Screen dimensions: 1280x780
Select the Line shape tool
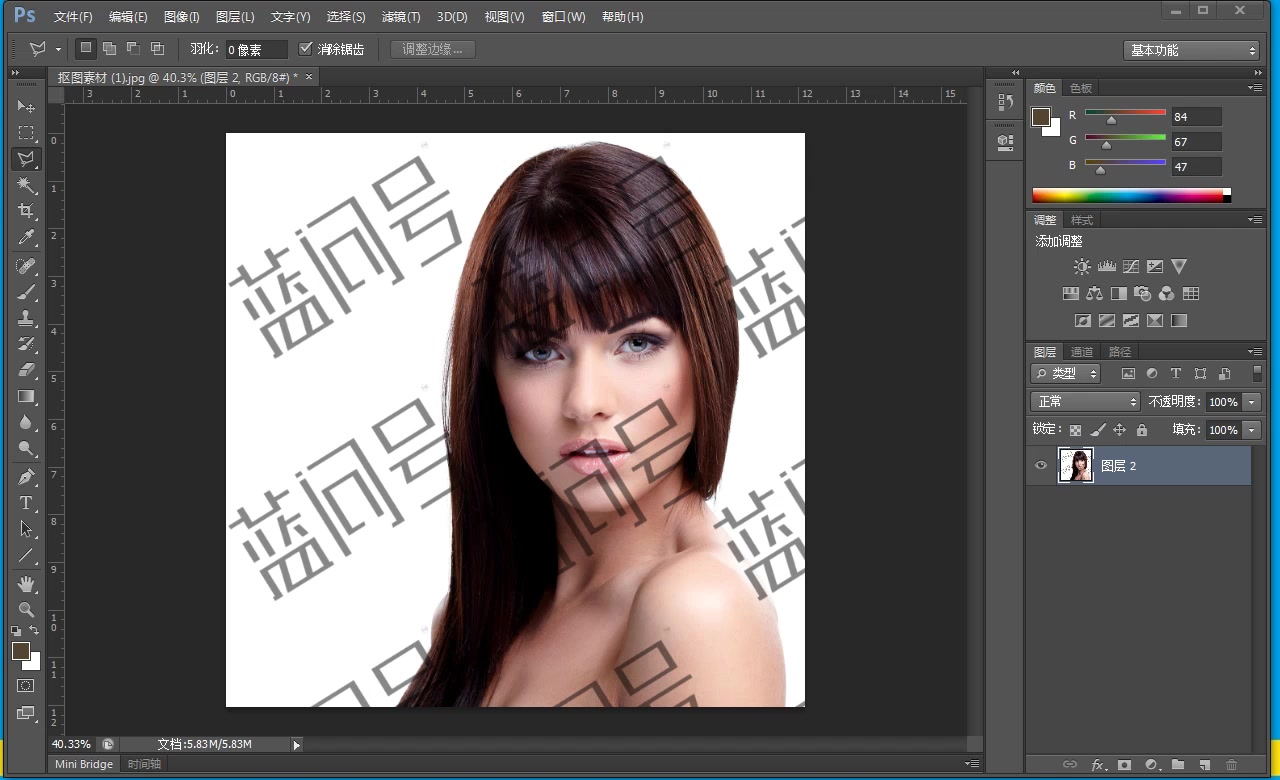[26, 555]
